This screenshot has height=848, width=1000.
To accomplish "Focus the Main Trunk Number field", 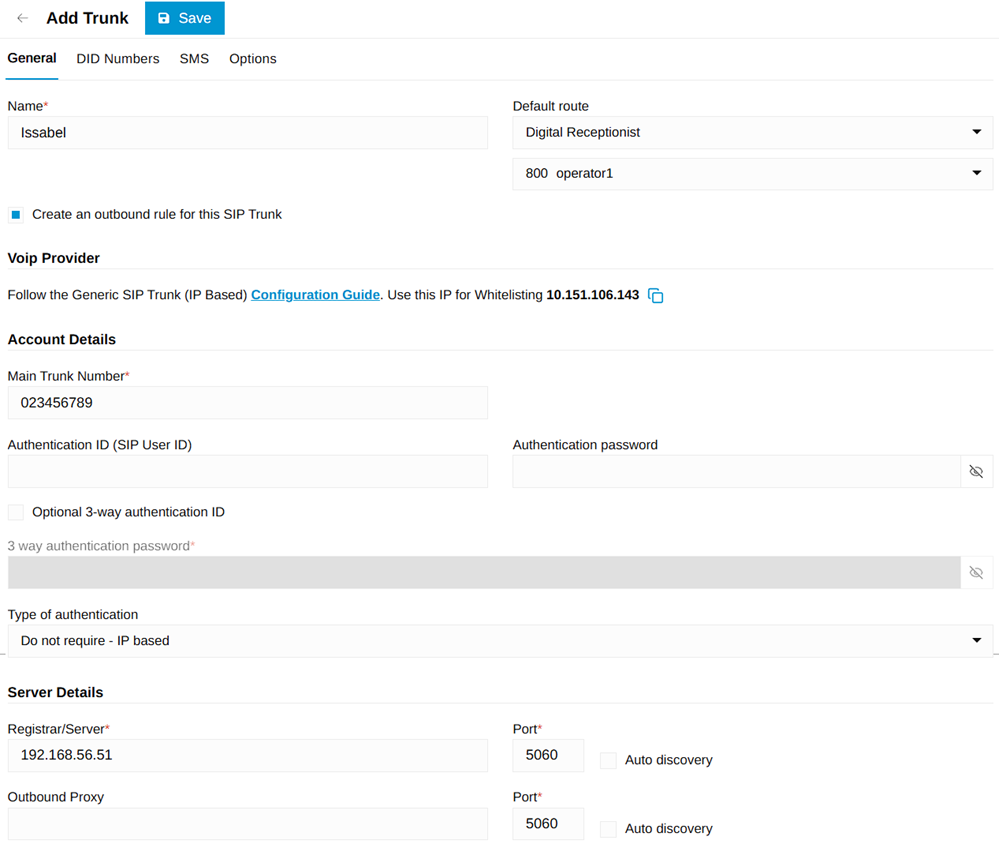I will 247,403.
